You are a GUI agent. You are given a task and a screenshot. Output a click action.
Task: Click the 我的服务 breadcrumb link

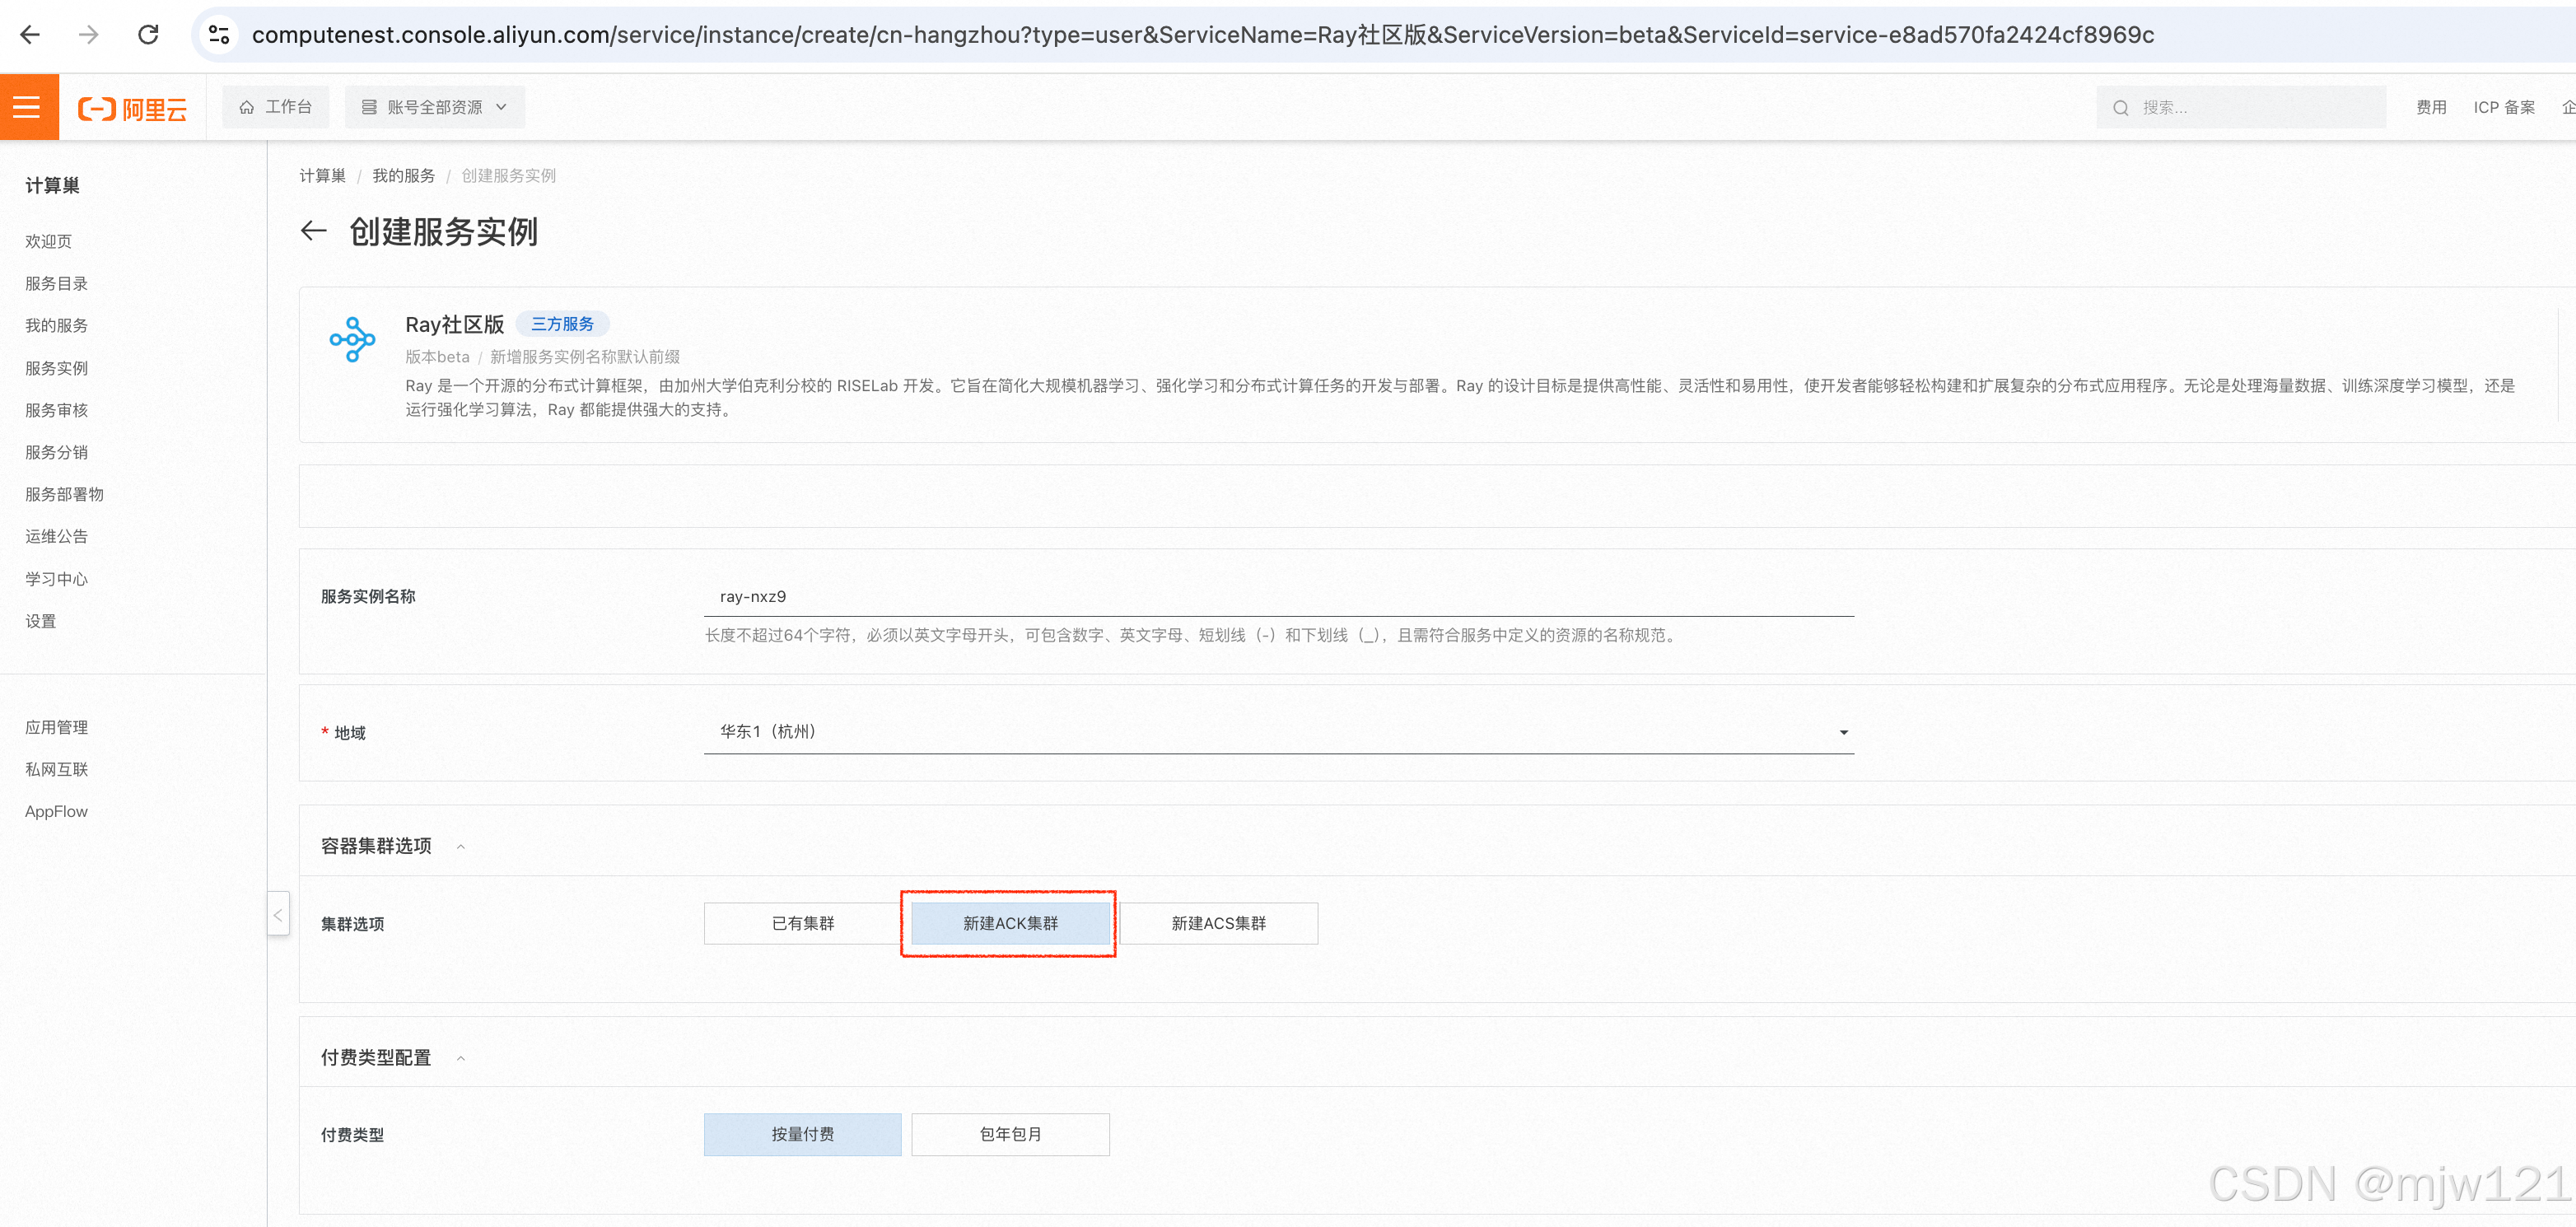click(x=403, y=176)
